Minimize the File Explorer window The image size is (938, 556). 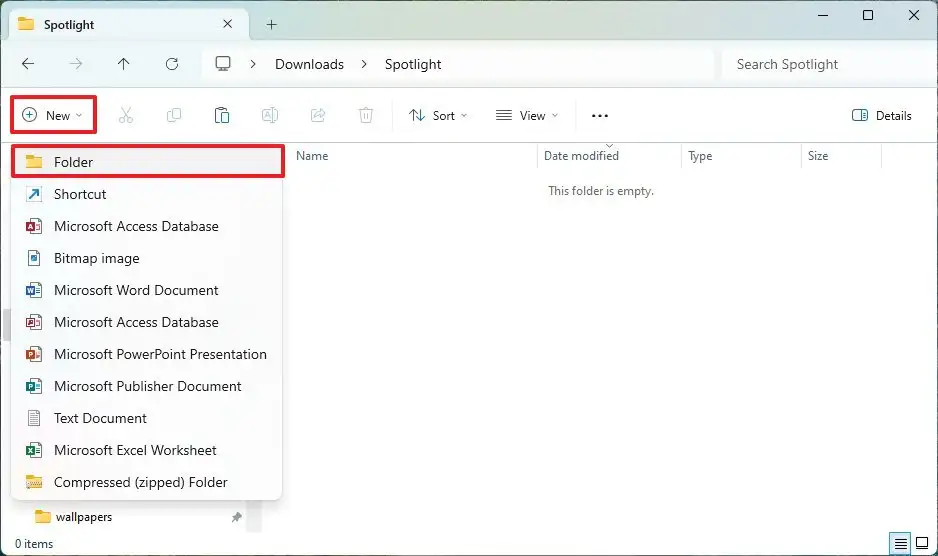(x=823, y=15)
